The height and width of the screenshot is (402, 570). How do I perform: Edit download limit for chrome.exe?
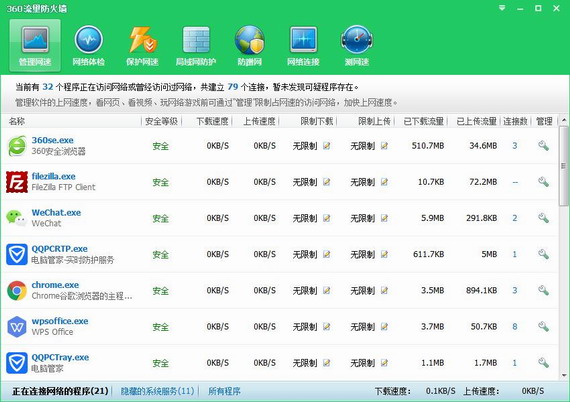[326, 290]
